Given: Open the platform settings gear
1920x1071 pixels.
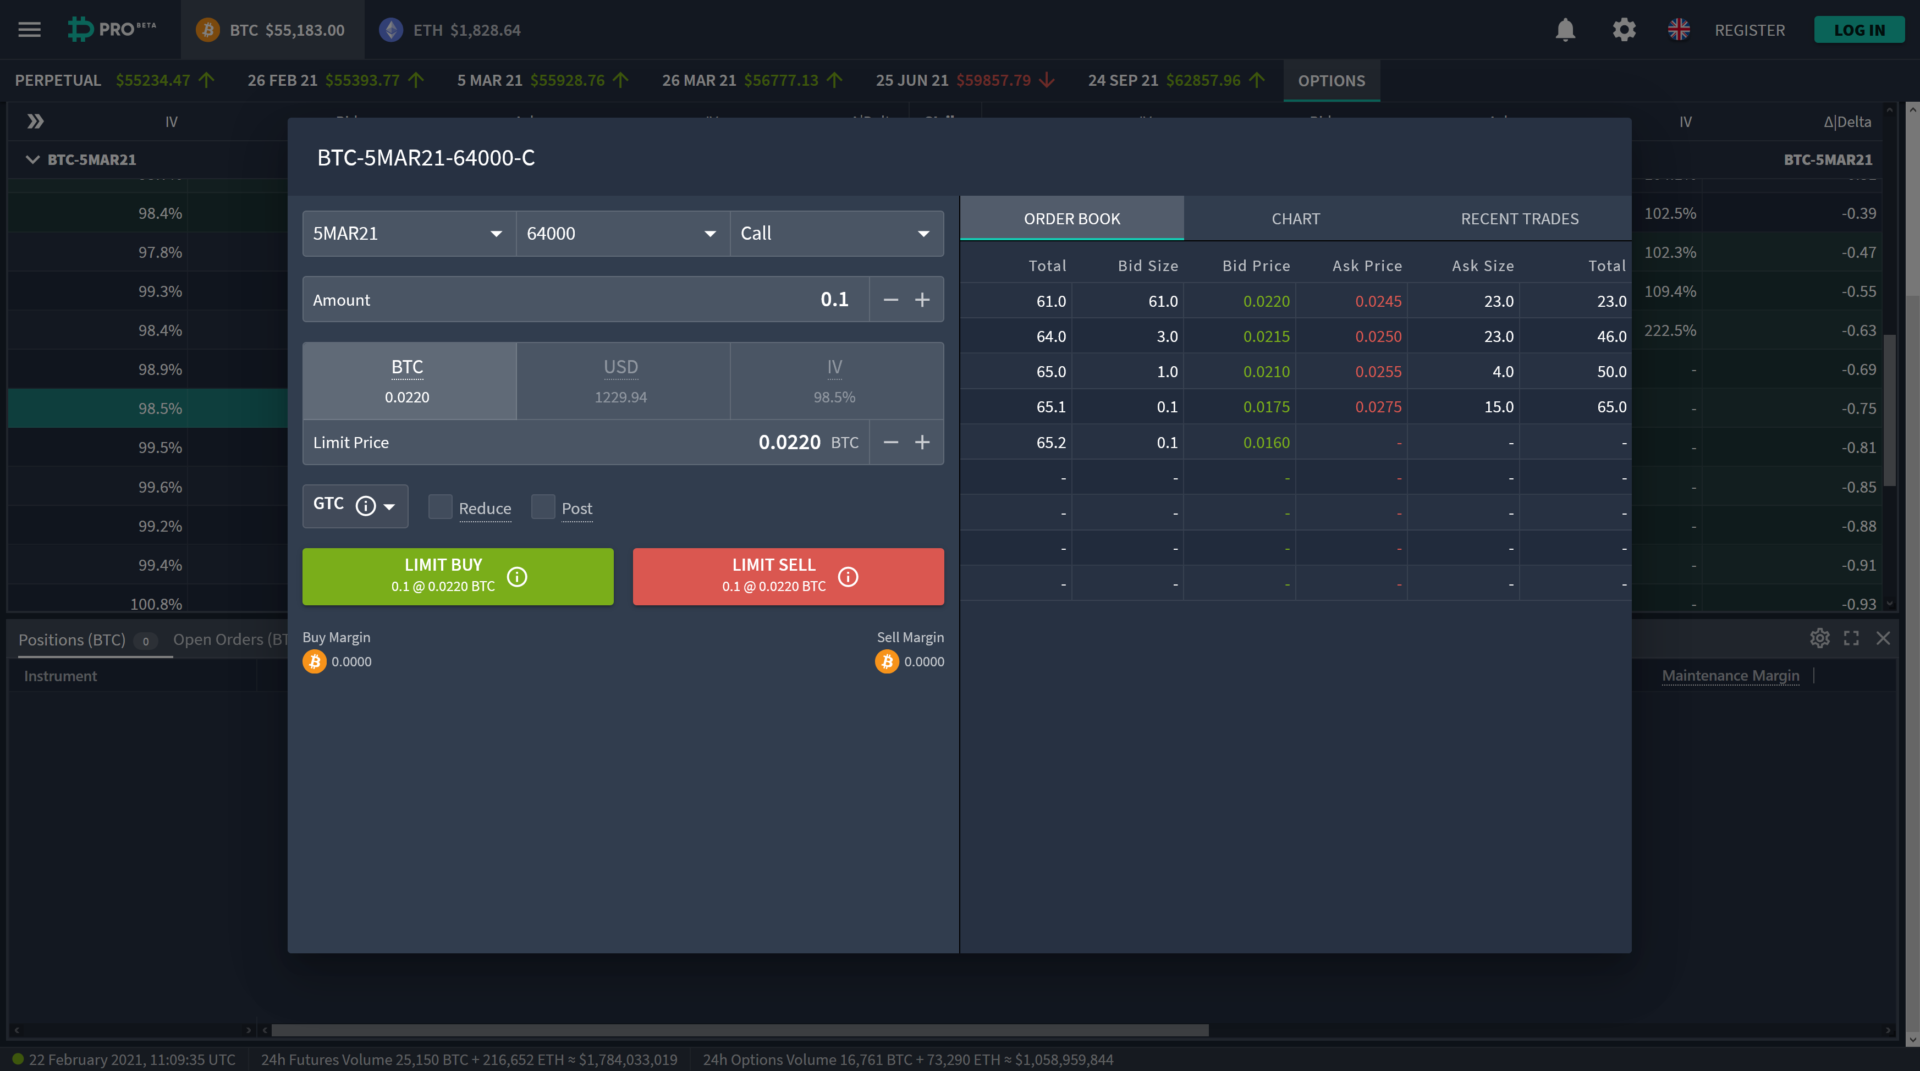Looking at the screenshot, I should [x=1624, y=30].
